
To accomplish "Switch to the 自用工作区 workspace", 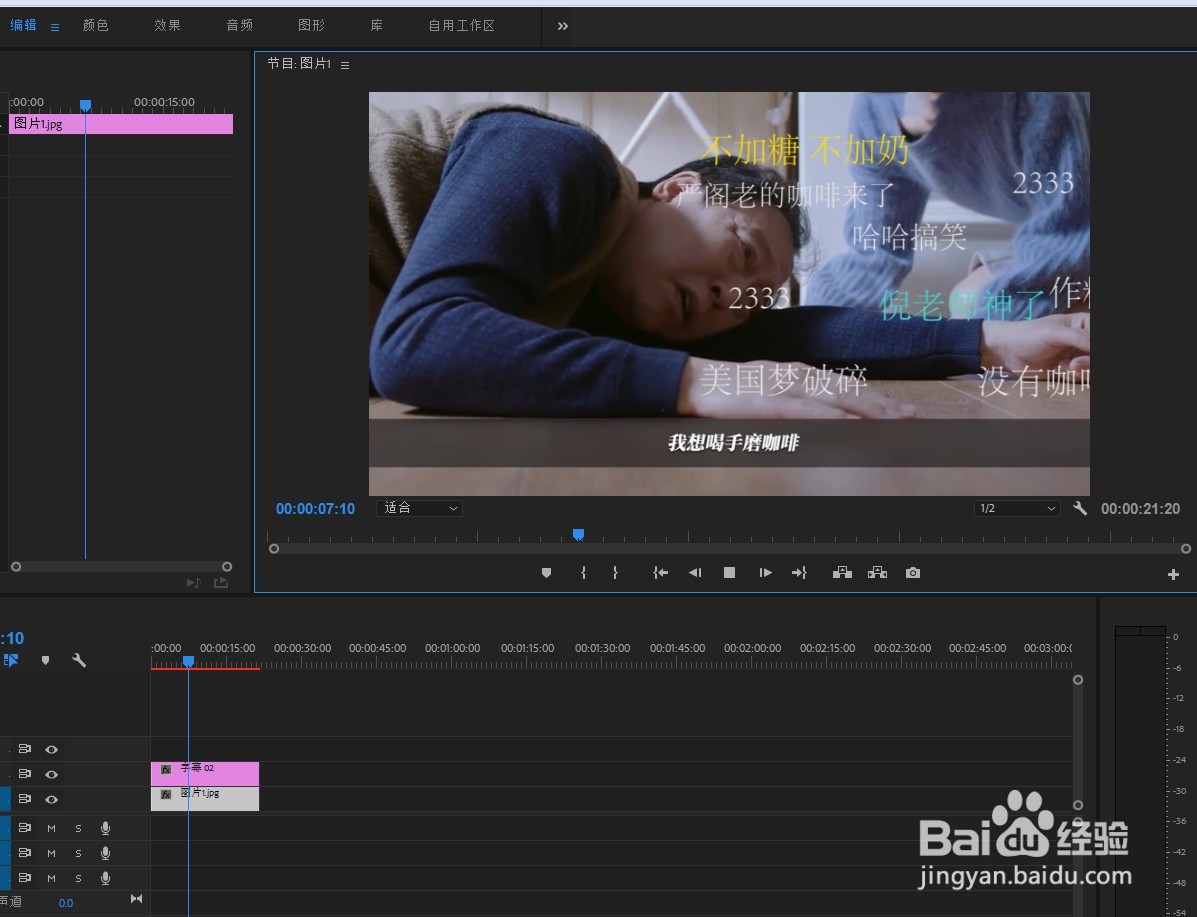I will [461, 25].
